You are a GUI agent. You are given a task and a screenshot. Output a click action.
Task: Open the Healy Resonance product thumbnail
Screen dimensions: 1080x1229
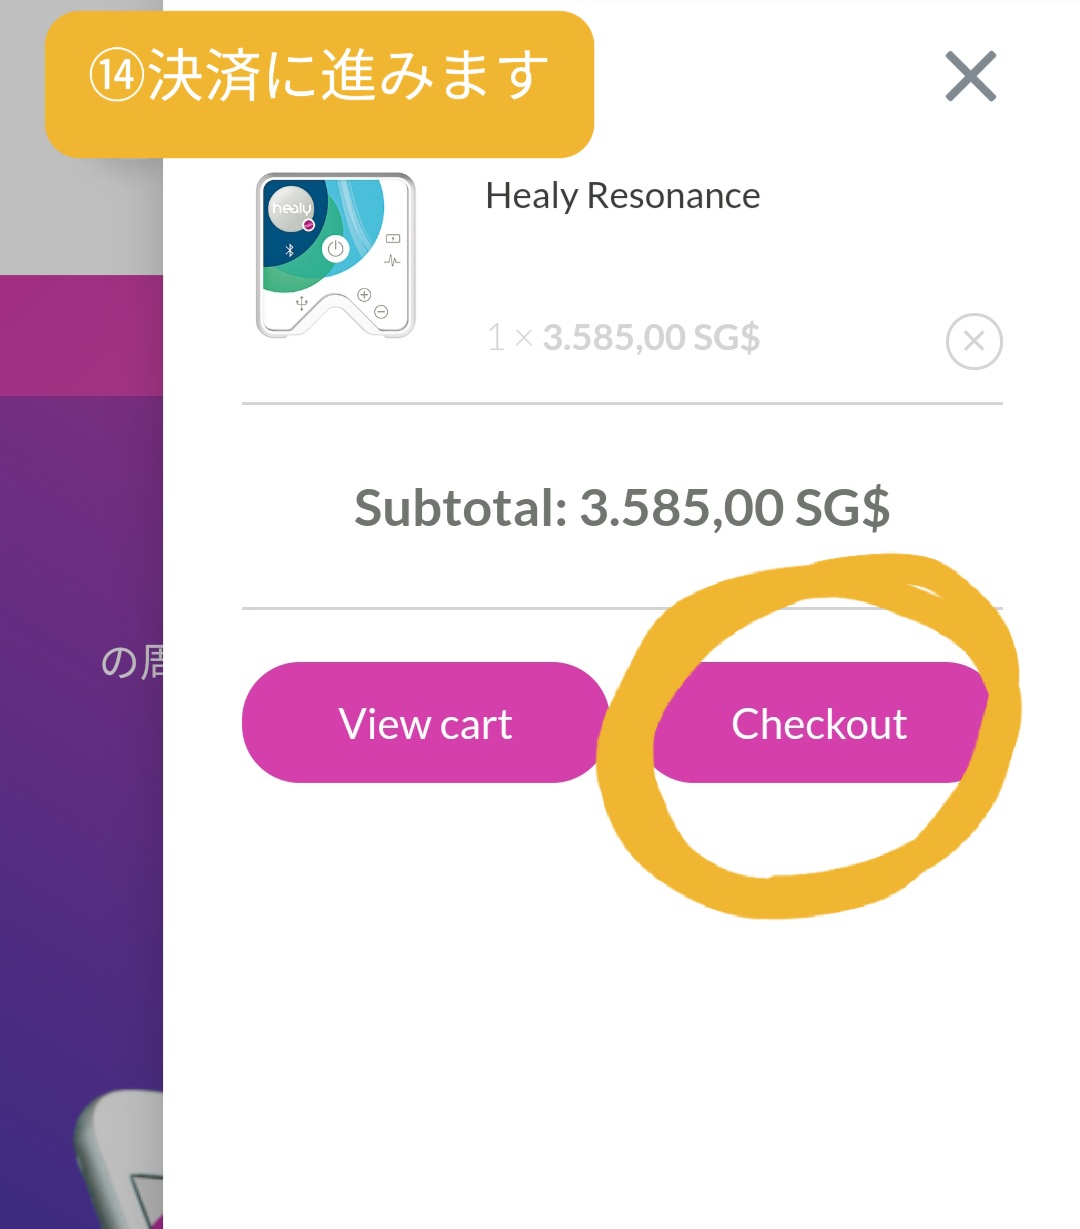pos(336,256)
